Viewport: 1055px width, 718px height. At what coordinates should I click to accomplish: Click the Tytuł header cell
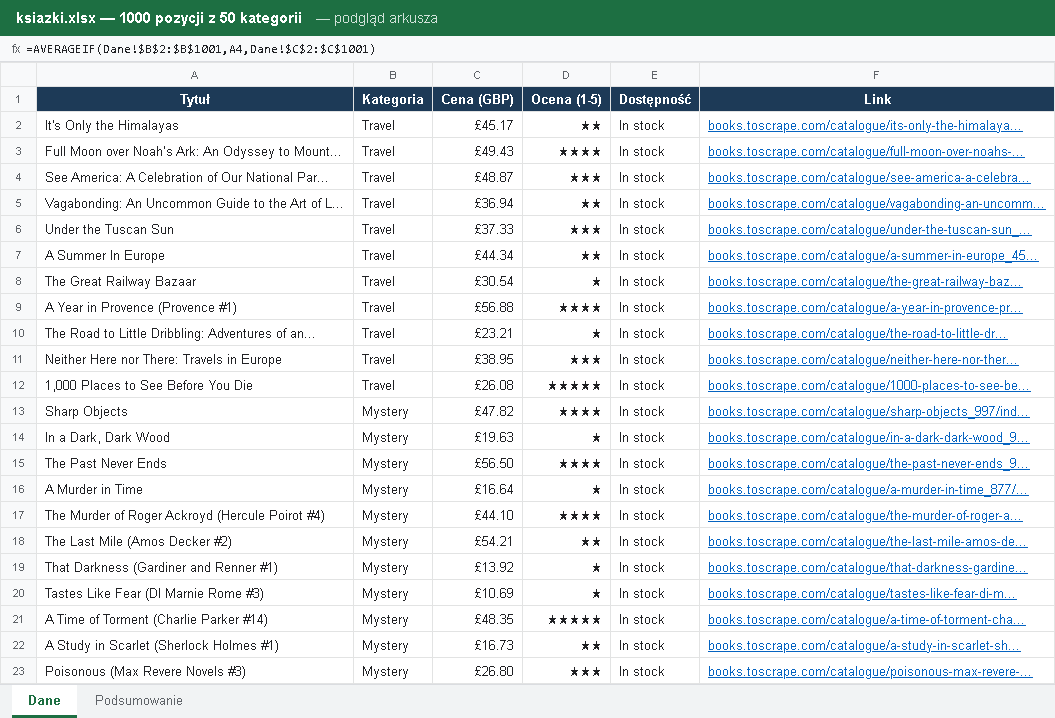195,100
